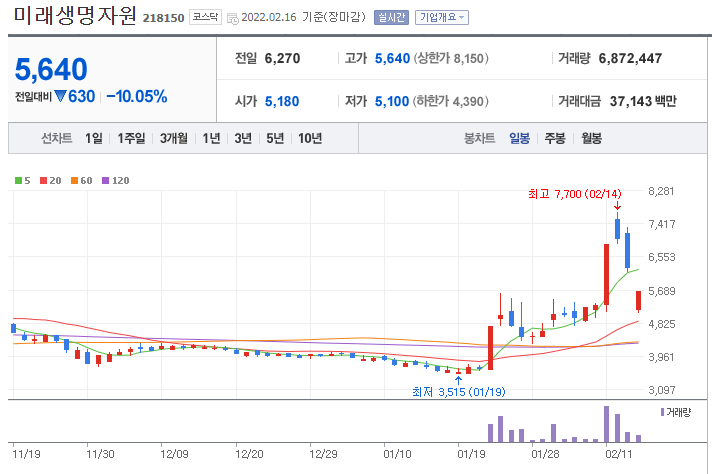Click the 미래생명자원 stock title

[x=75, y=15]
